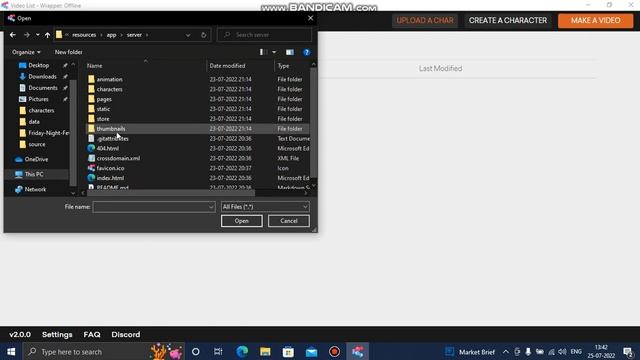This screenshot has width=640, height=360.
Task: Select the 404.html file
Action: tap(108, 149)
